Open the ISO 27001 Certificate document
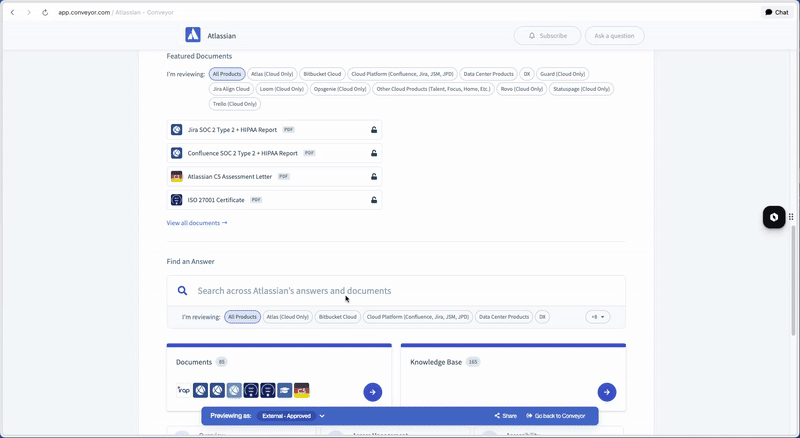 coord(274,200)
